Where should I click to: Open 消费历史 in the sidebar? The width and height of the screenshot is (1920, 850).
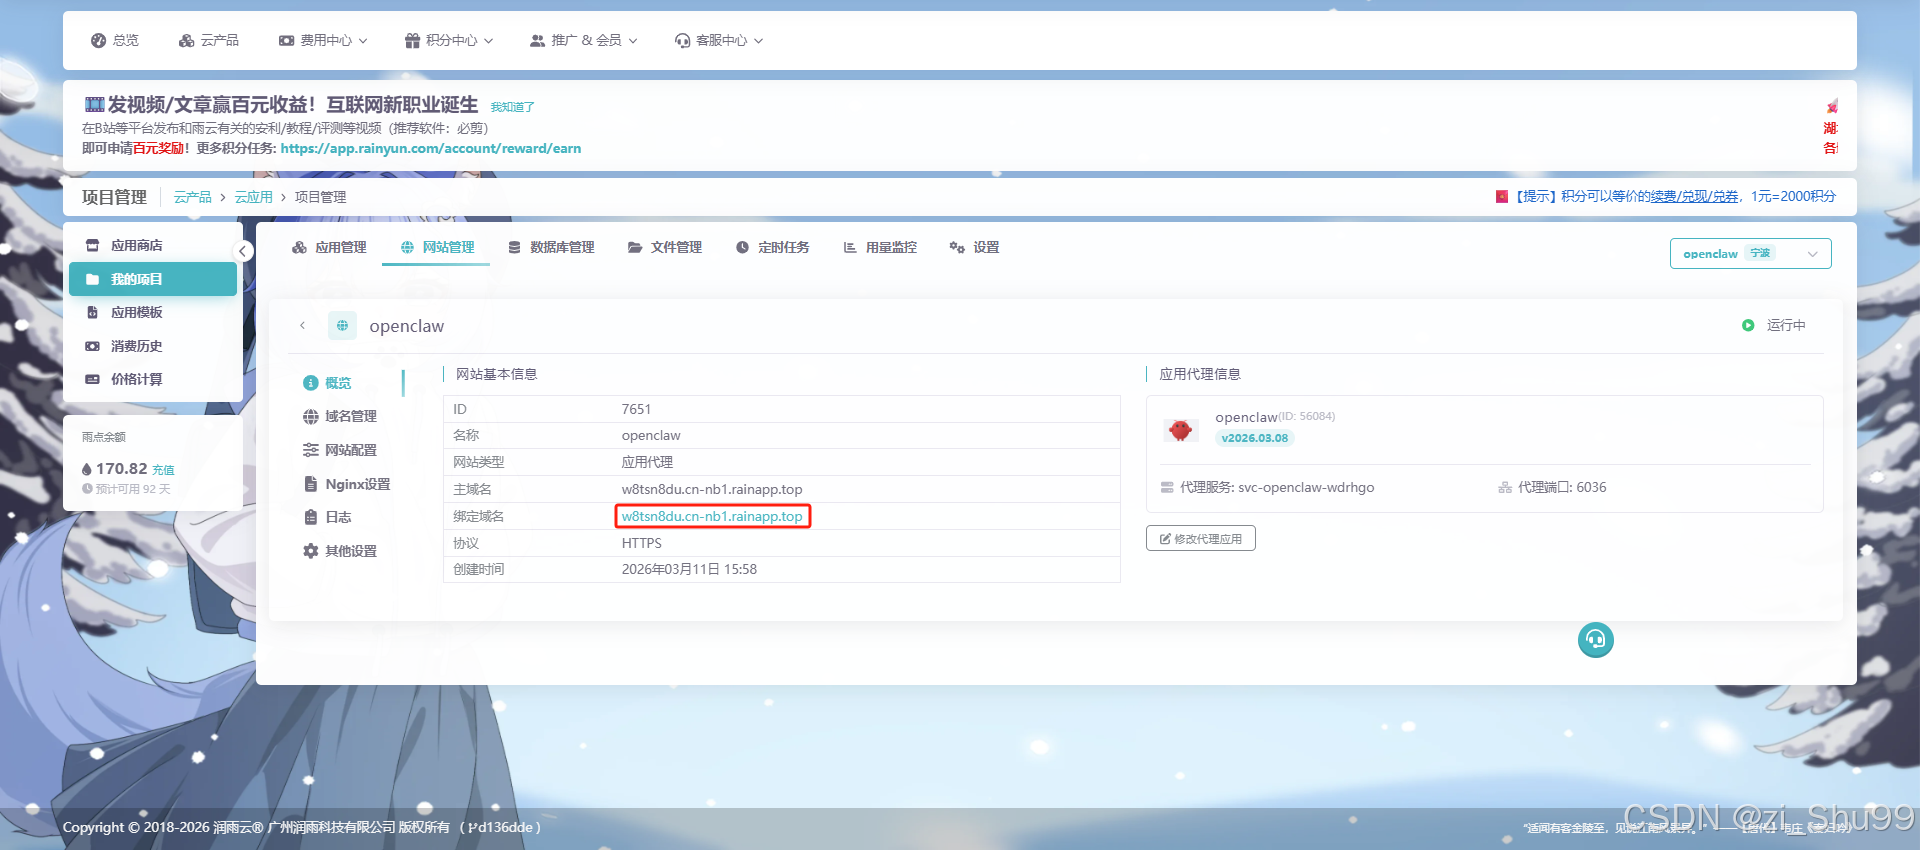(136, 346)
